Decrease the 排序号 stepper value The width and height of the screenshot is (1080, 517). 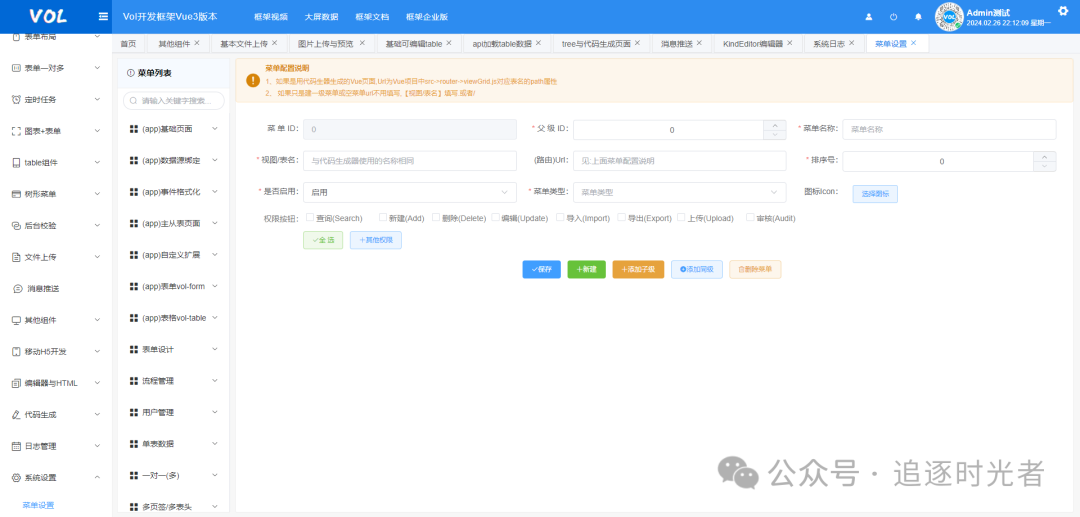tap(1044, 166)
